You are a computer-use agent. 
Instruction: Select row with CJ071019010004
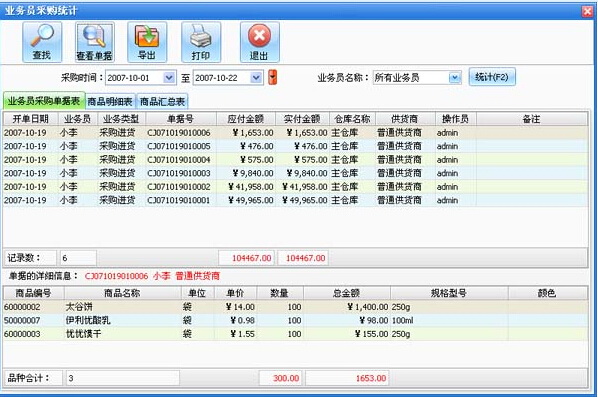point(296,160)
